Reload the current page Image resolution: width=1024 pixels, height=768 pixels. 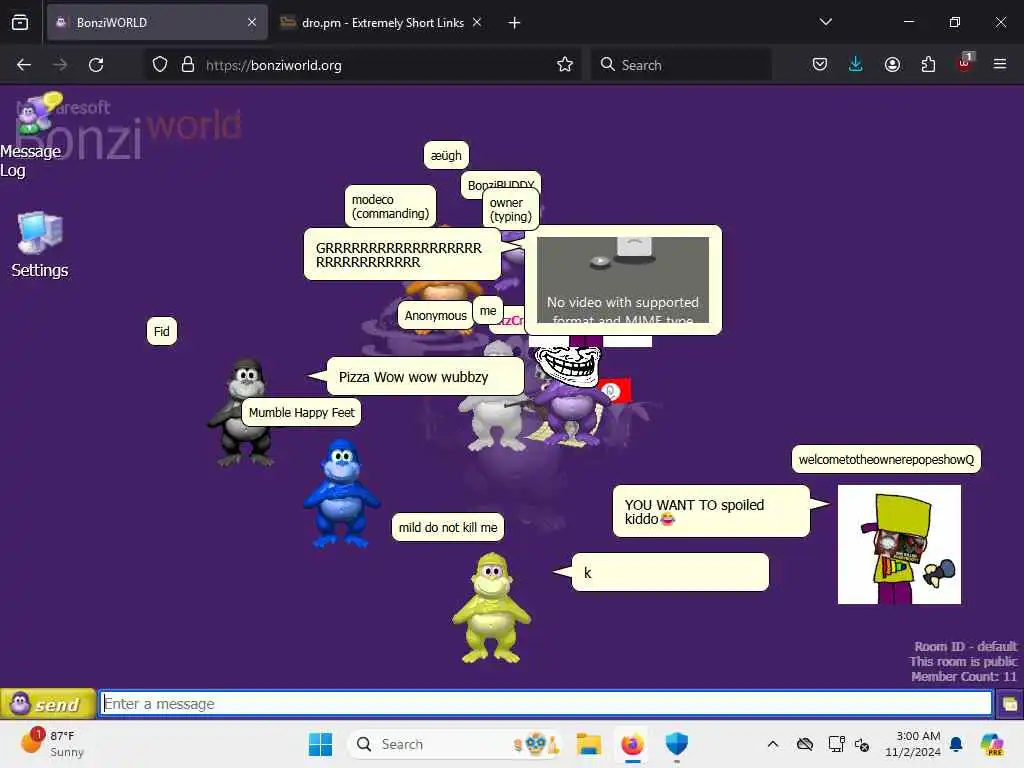(x=96, y=65)
